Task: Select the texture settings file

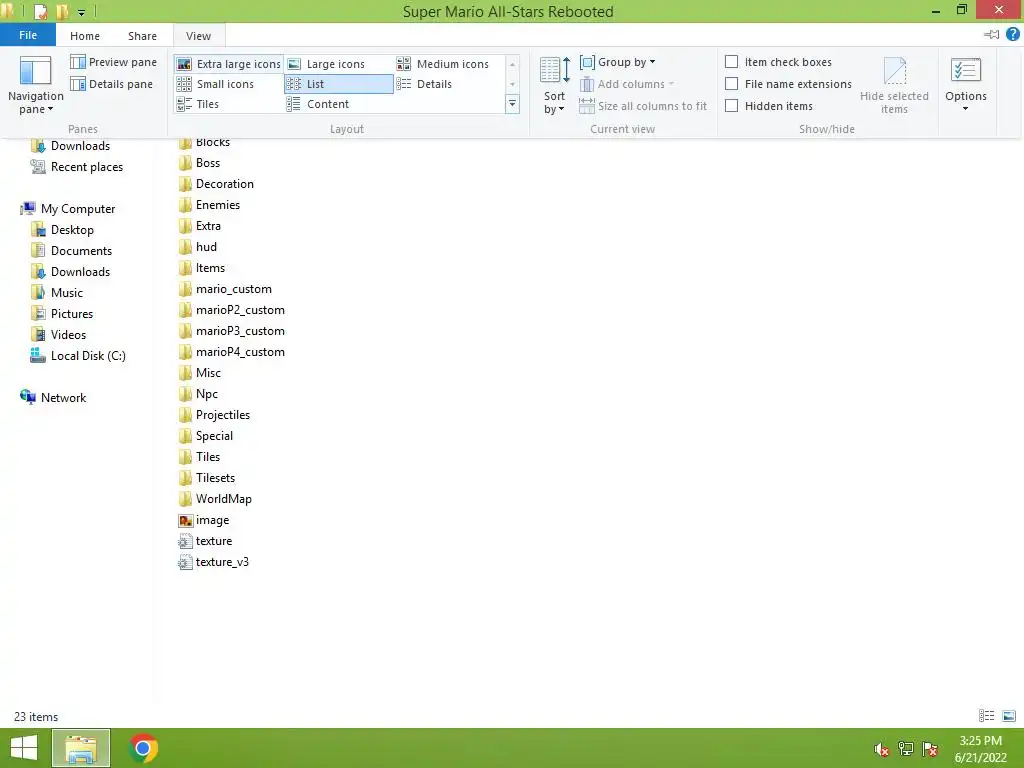Action: (205, 541)
